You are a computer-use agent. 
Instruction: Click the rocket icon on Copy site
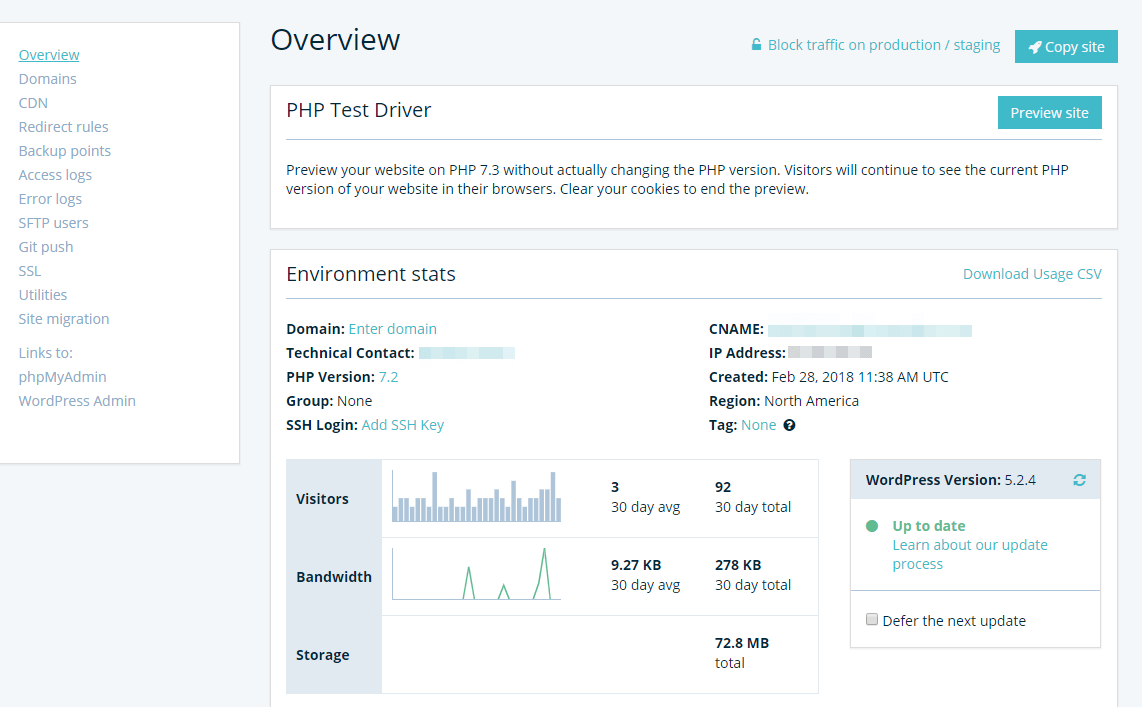pyautogui.click(x=1034, y=47)
